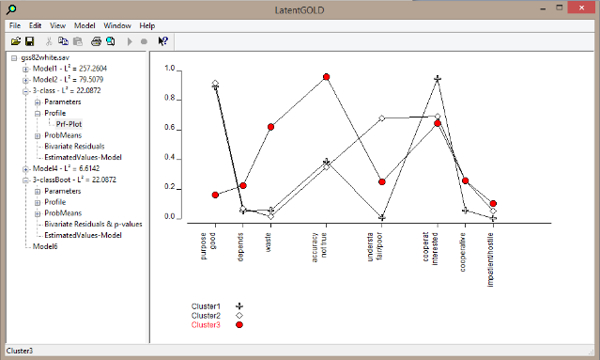
Task: Open the Window menu
Action: pyautogui.click(x=117, y=26)
